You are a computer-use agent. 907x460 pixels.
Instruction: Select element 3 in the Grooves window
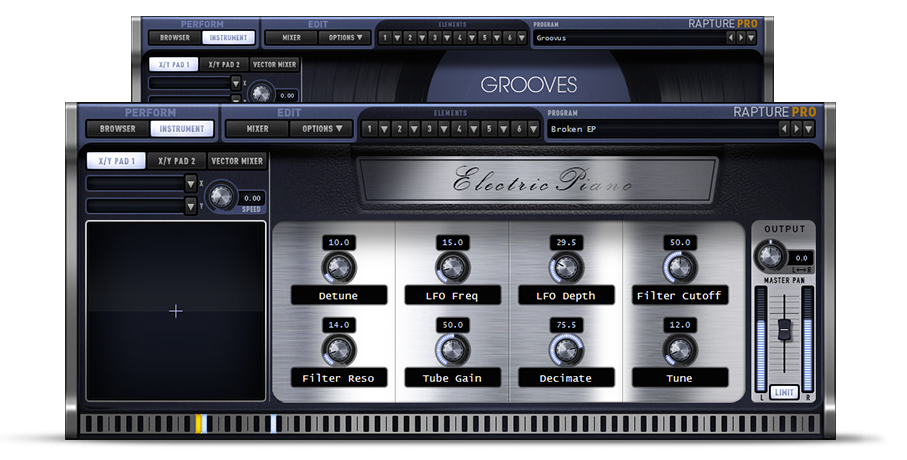pyautogui.click(x=434, y=38)
